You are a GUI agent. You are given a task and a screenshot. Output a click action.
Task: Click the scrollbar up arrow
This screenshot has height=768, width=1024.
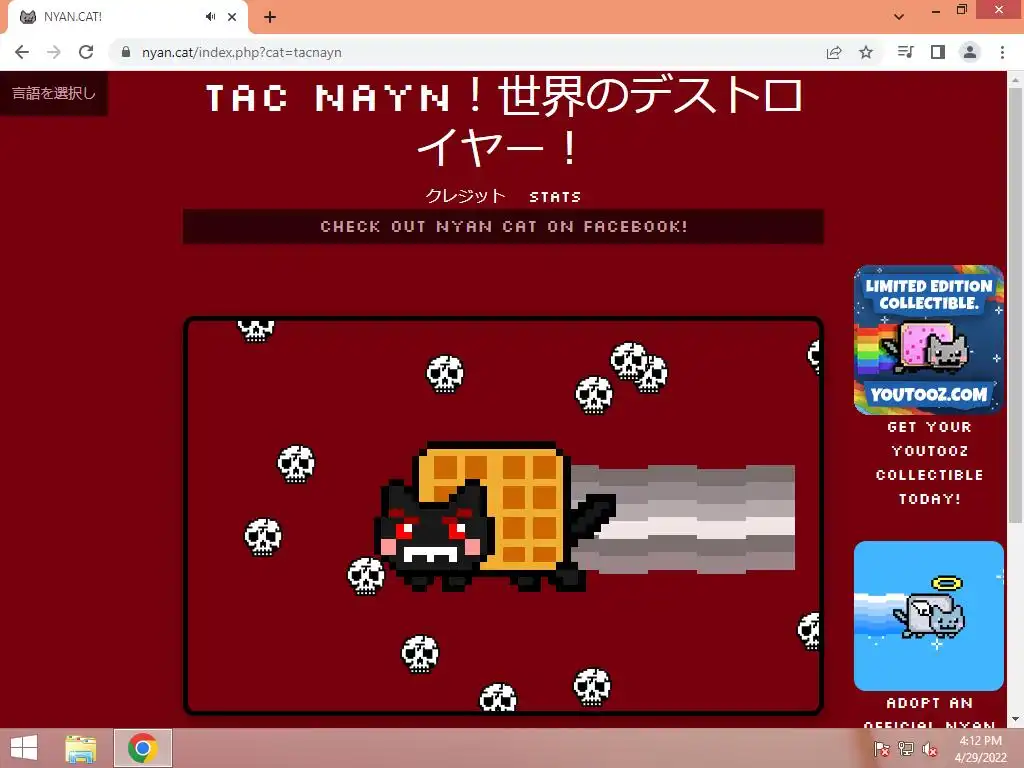(x=1015, y=79)
